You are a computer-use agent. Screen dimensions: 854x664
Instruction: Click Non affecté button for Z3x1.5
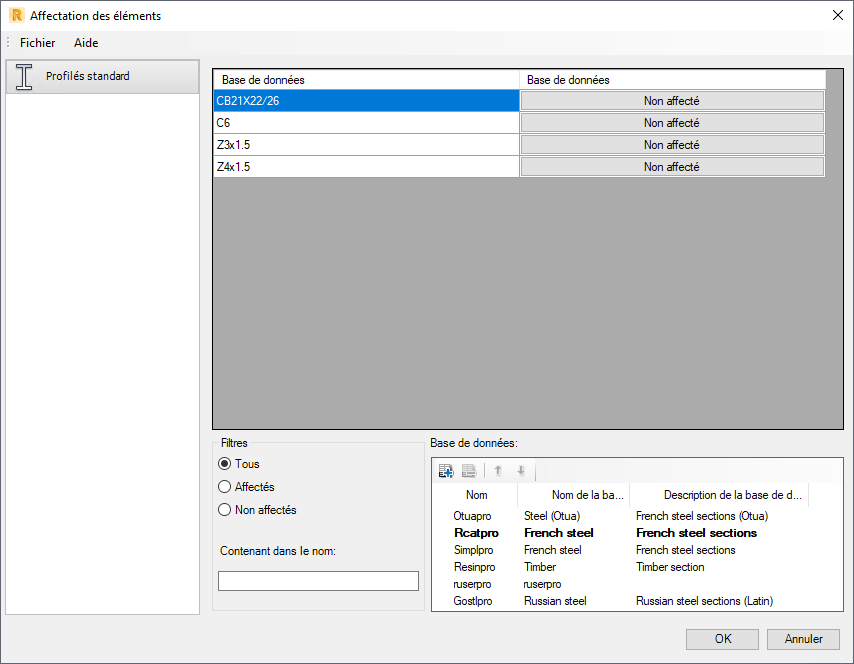(x=672, y=145)
